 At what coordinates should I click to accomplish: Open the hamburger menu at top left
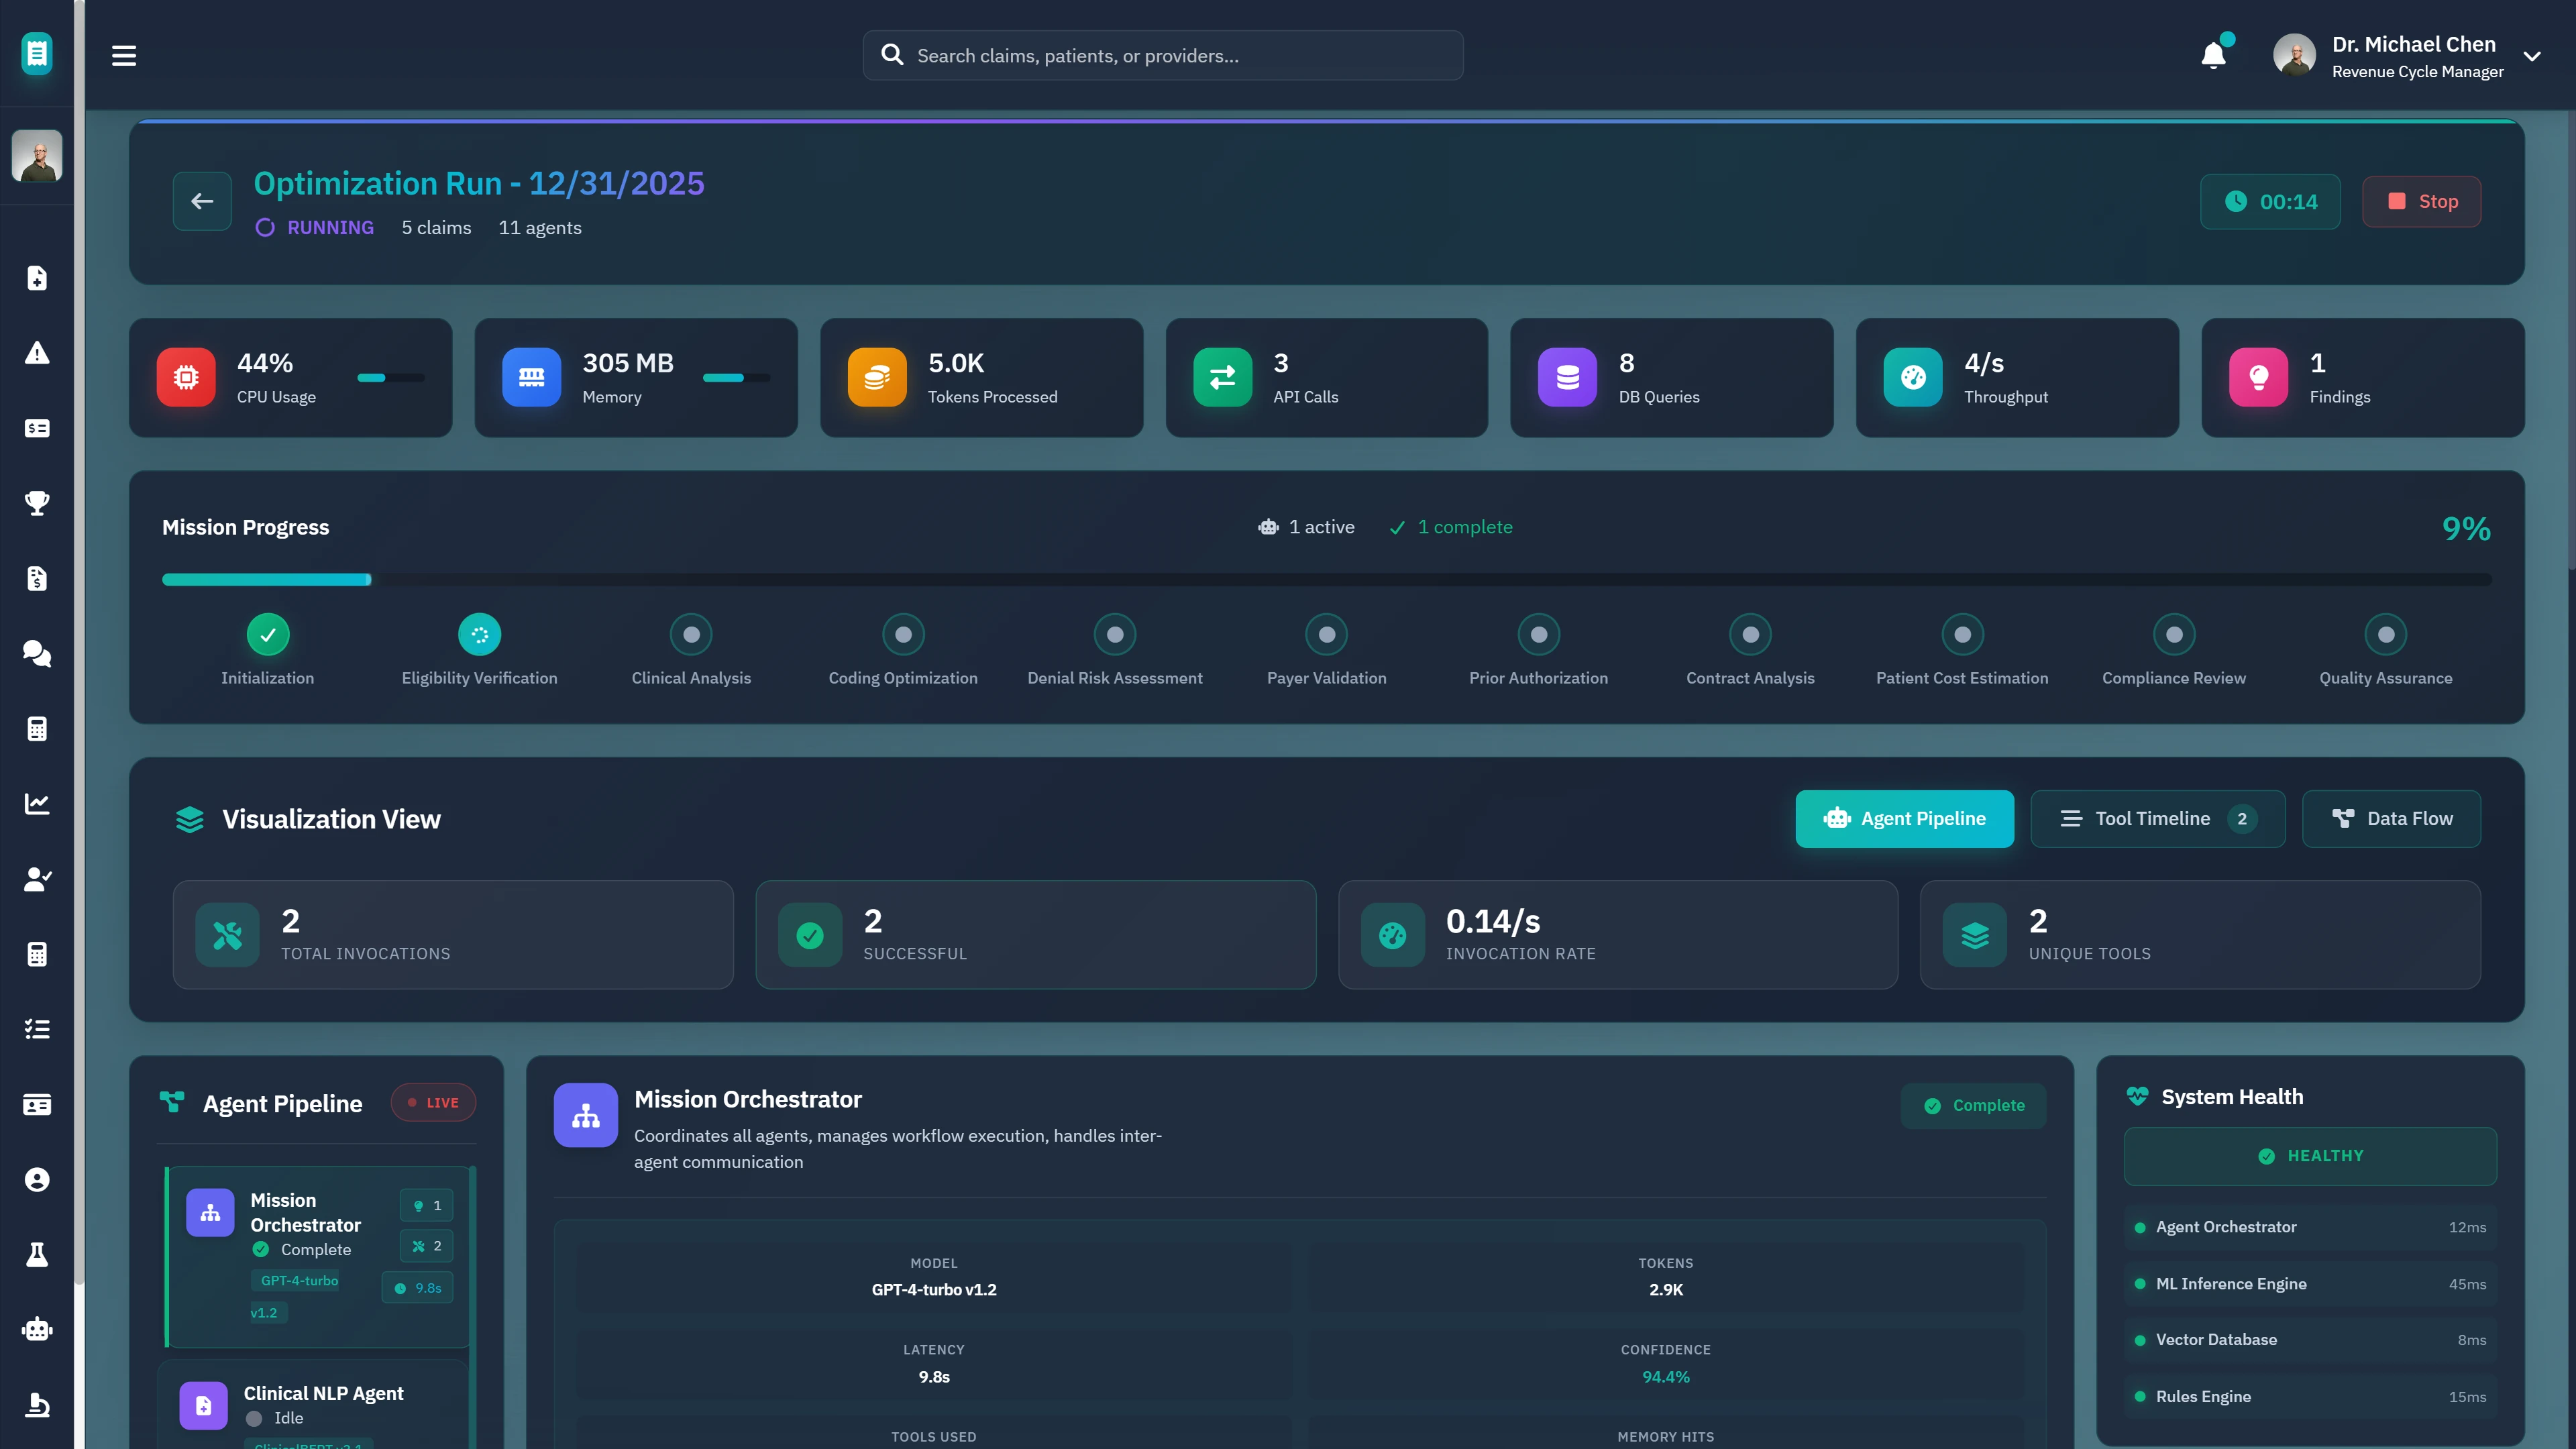point(124,55)
